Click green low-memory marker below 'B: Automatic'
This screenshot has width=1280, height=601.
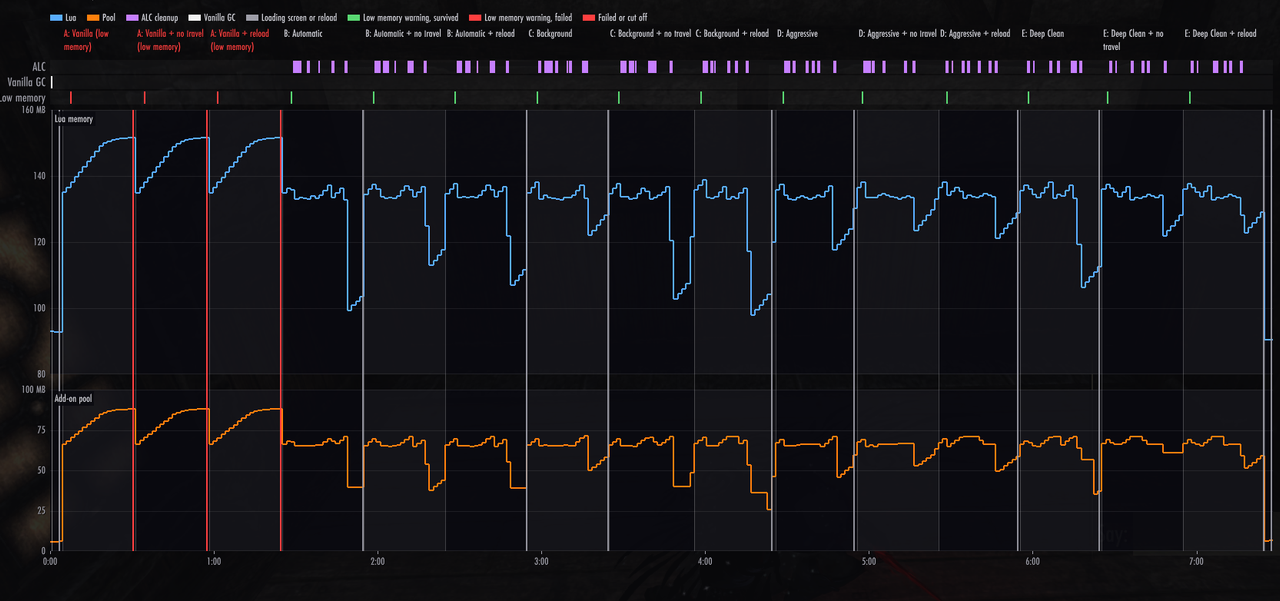pos(291,97)
